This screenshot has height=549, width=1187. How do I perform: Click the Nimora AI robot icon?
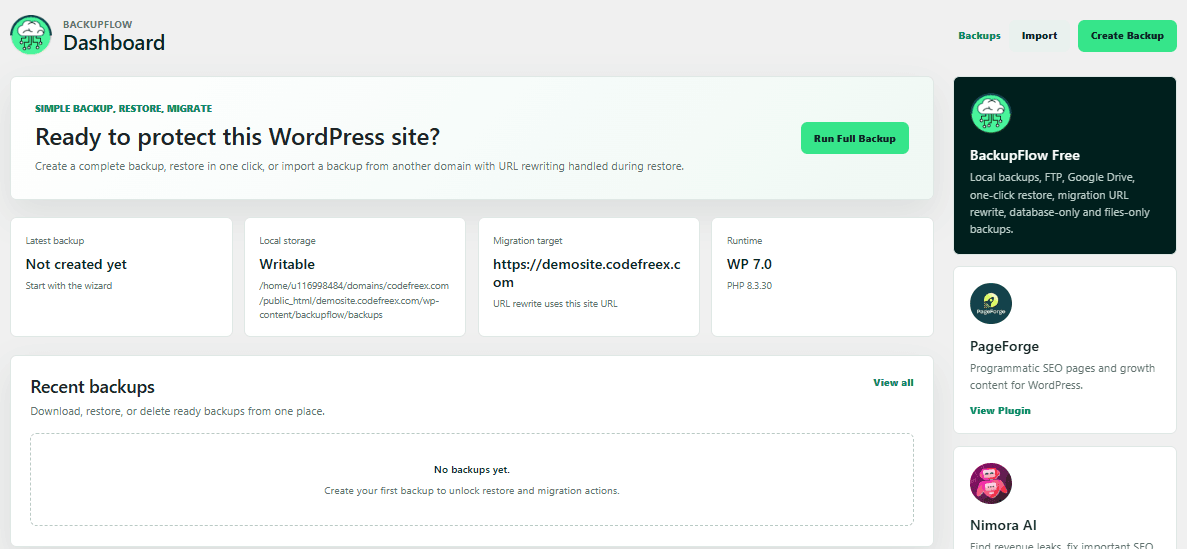click(x=990, y=484)
